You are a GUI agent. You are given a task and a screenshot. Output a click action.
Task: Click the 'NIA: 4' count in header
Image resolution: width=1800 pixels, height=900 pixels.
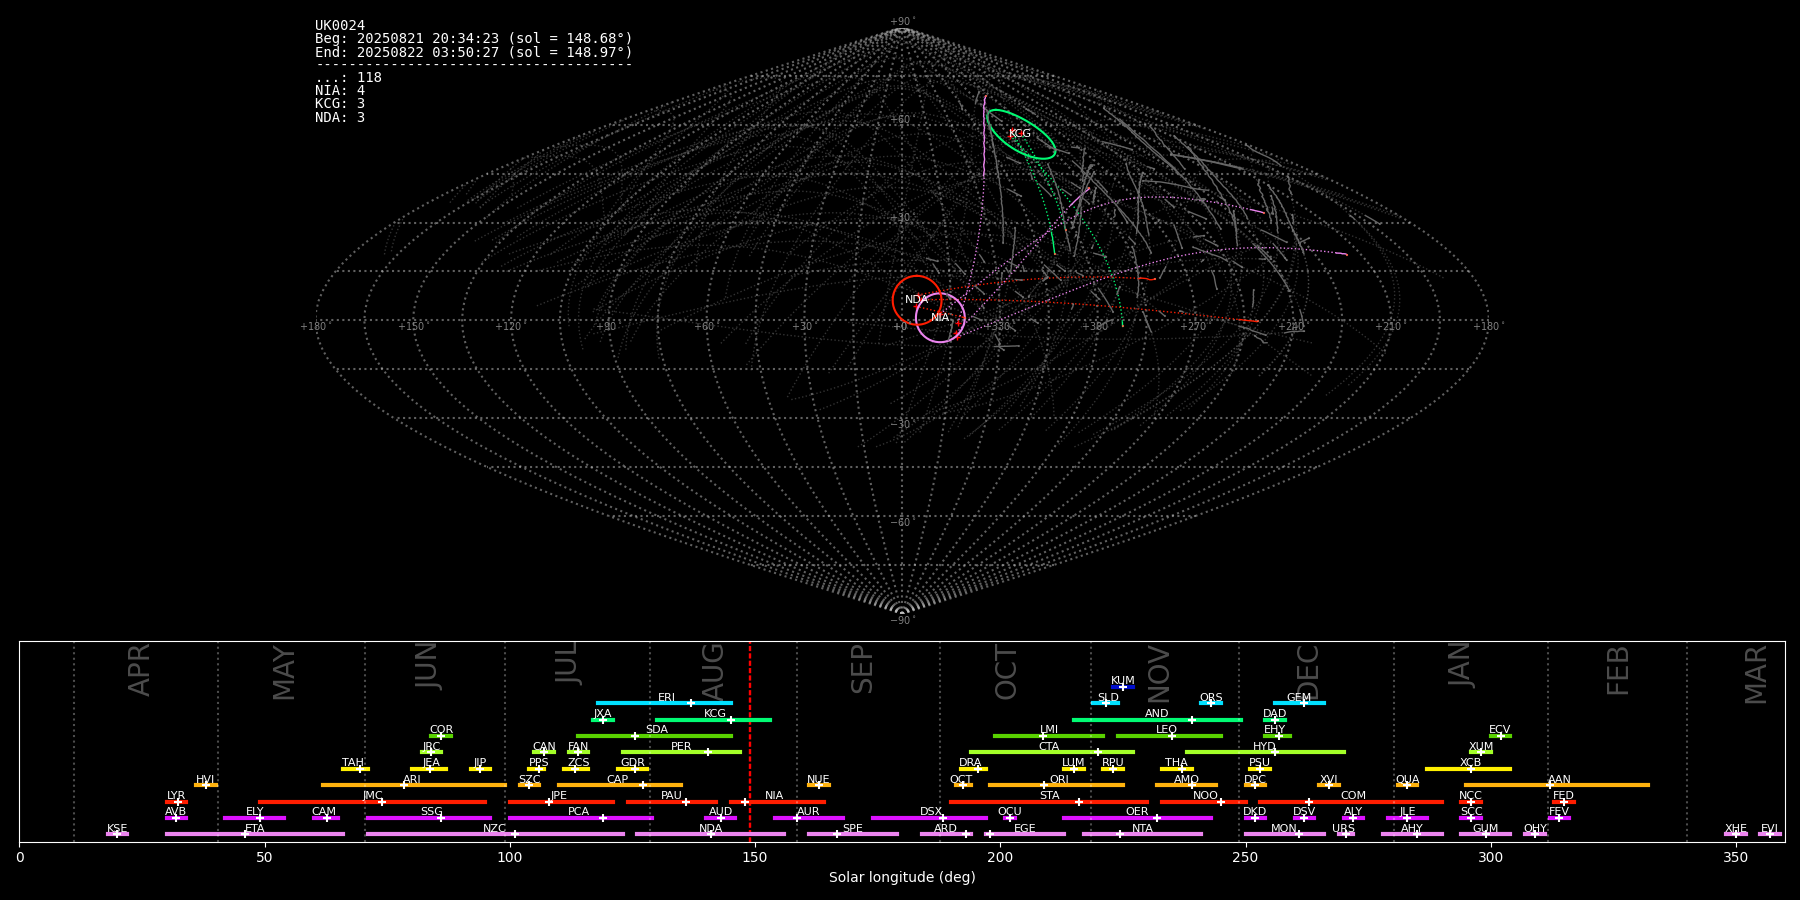[340, 91]
